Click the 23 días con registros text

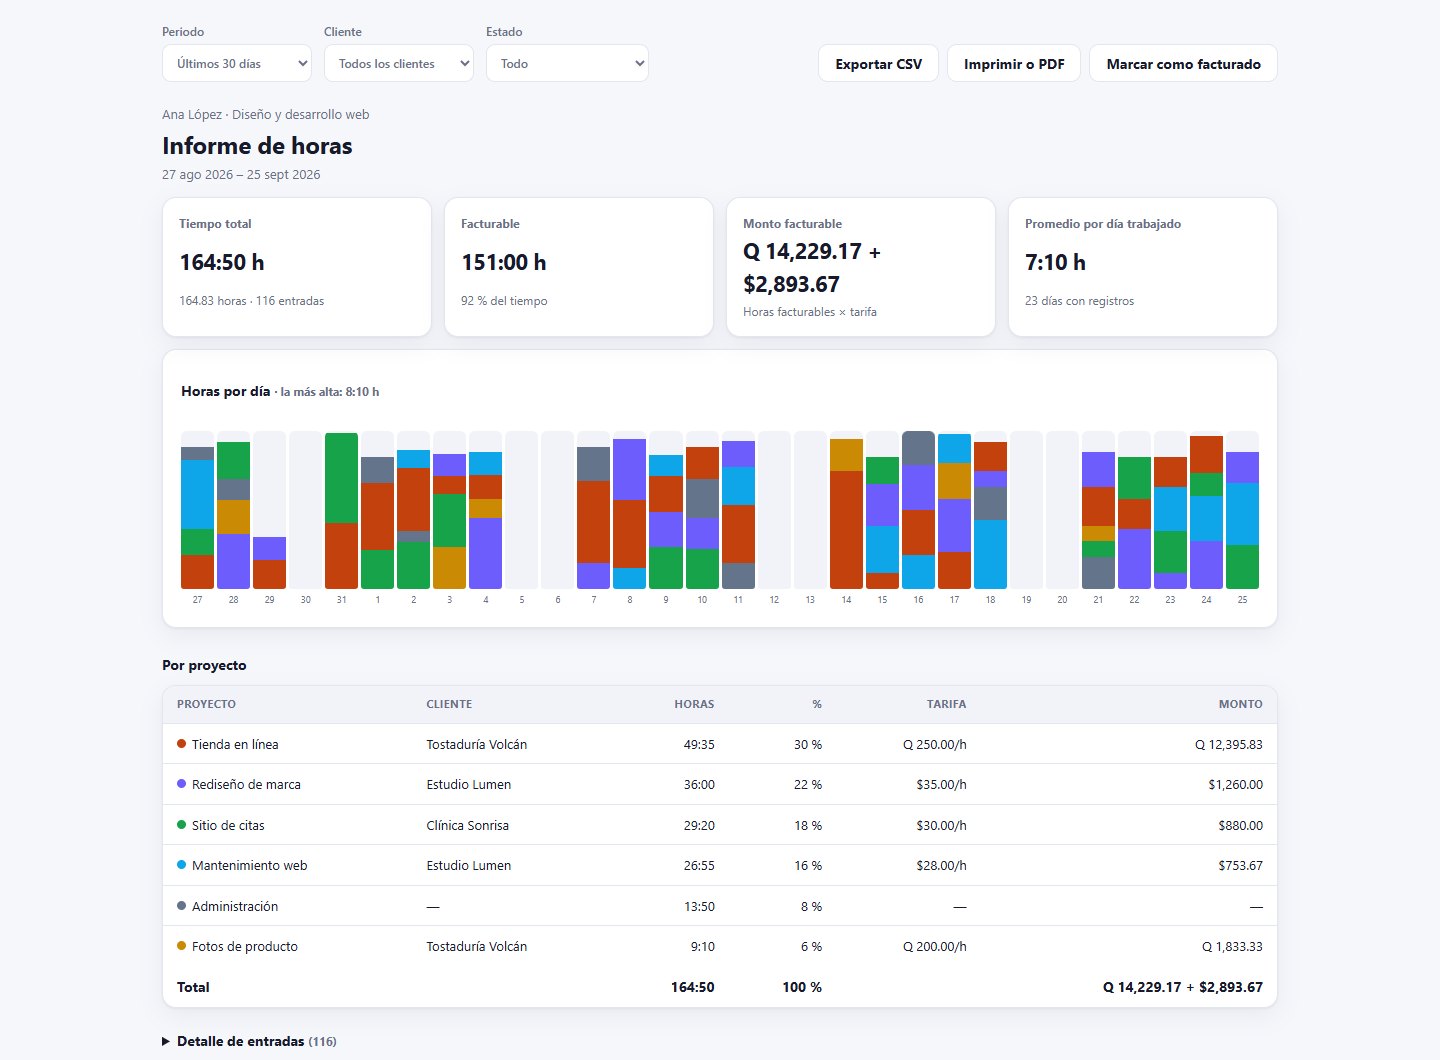point(1079,301)
